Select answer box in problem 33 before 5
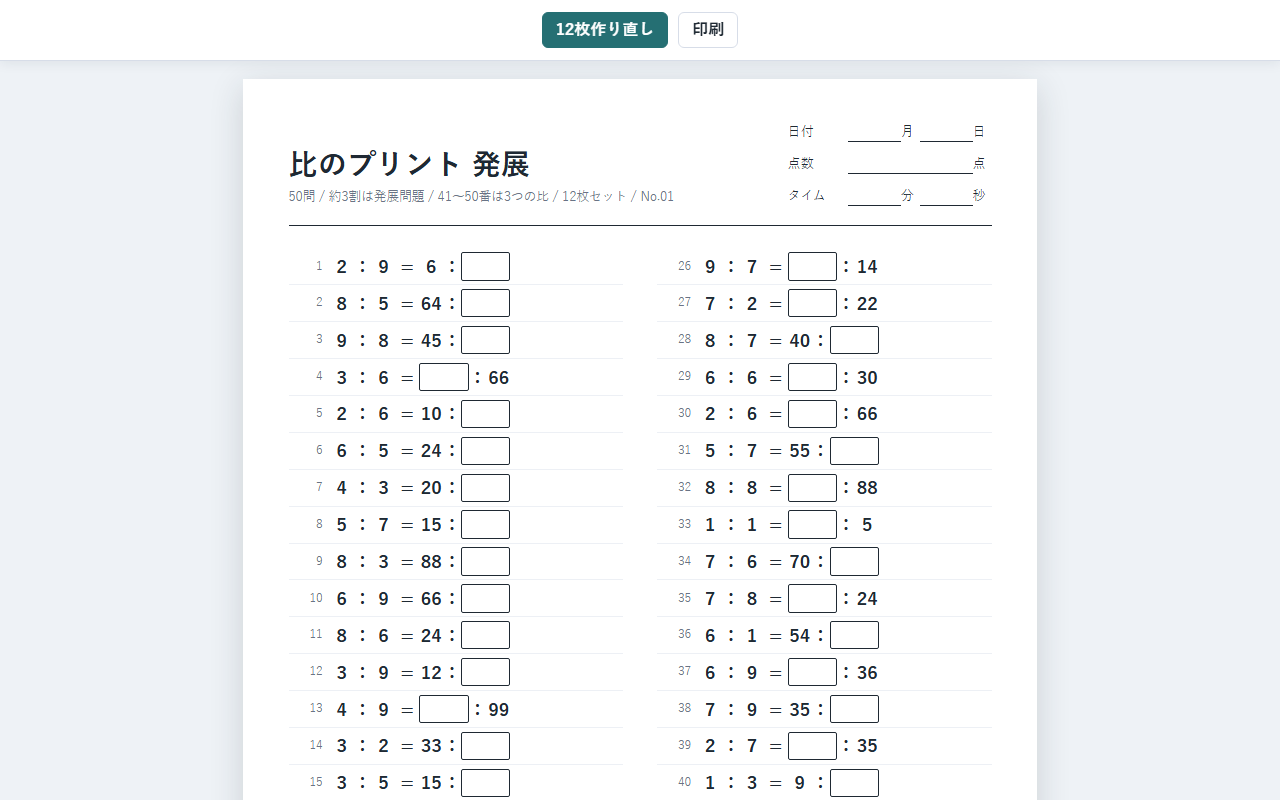The height and width of the screenshot is (800, 1280). [x=812, y=525]
